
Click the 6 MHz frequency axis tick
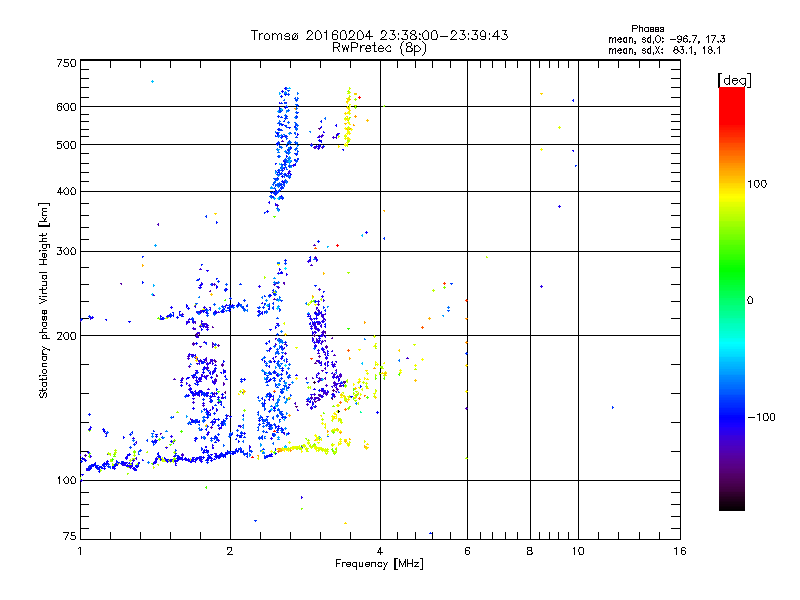pyautogui.click(x=467, y=551)
